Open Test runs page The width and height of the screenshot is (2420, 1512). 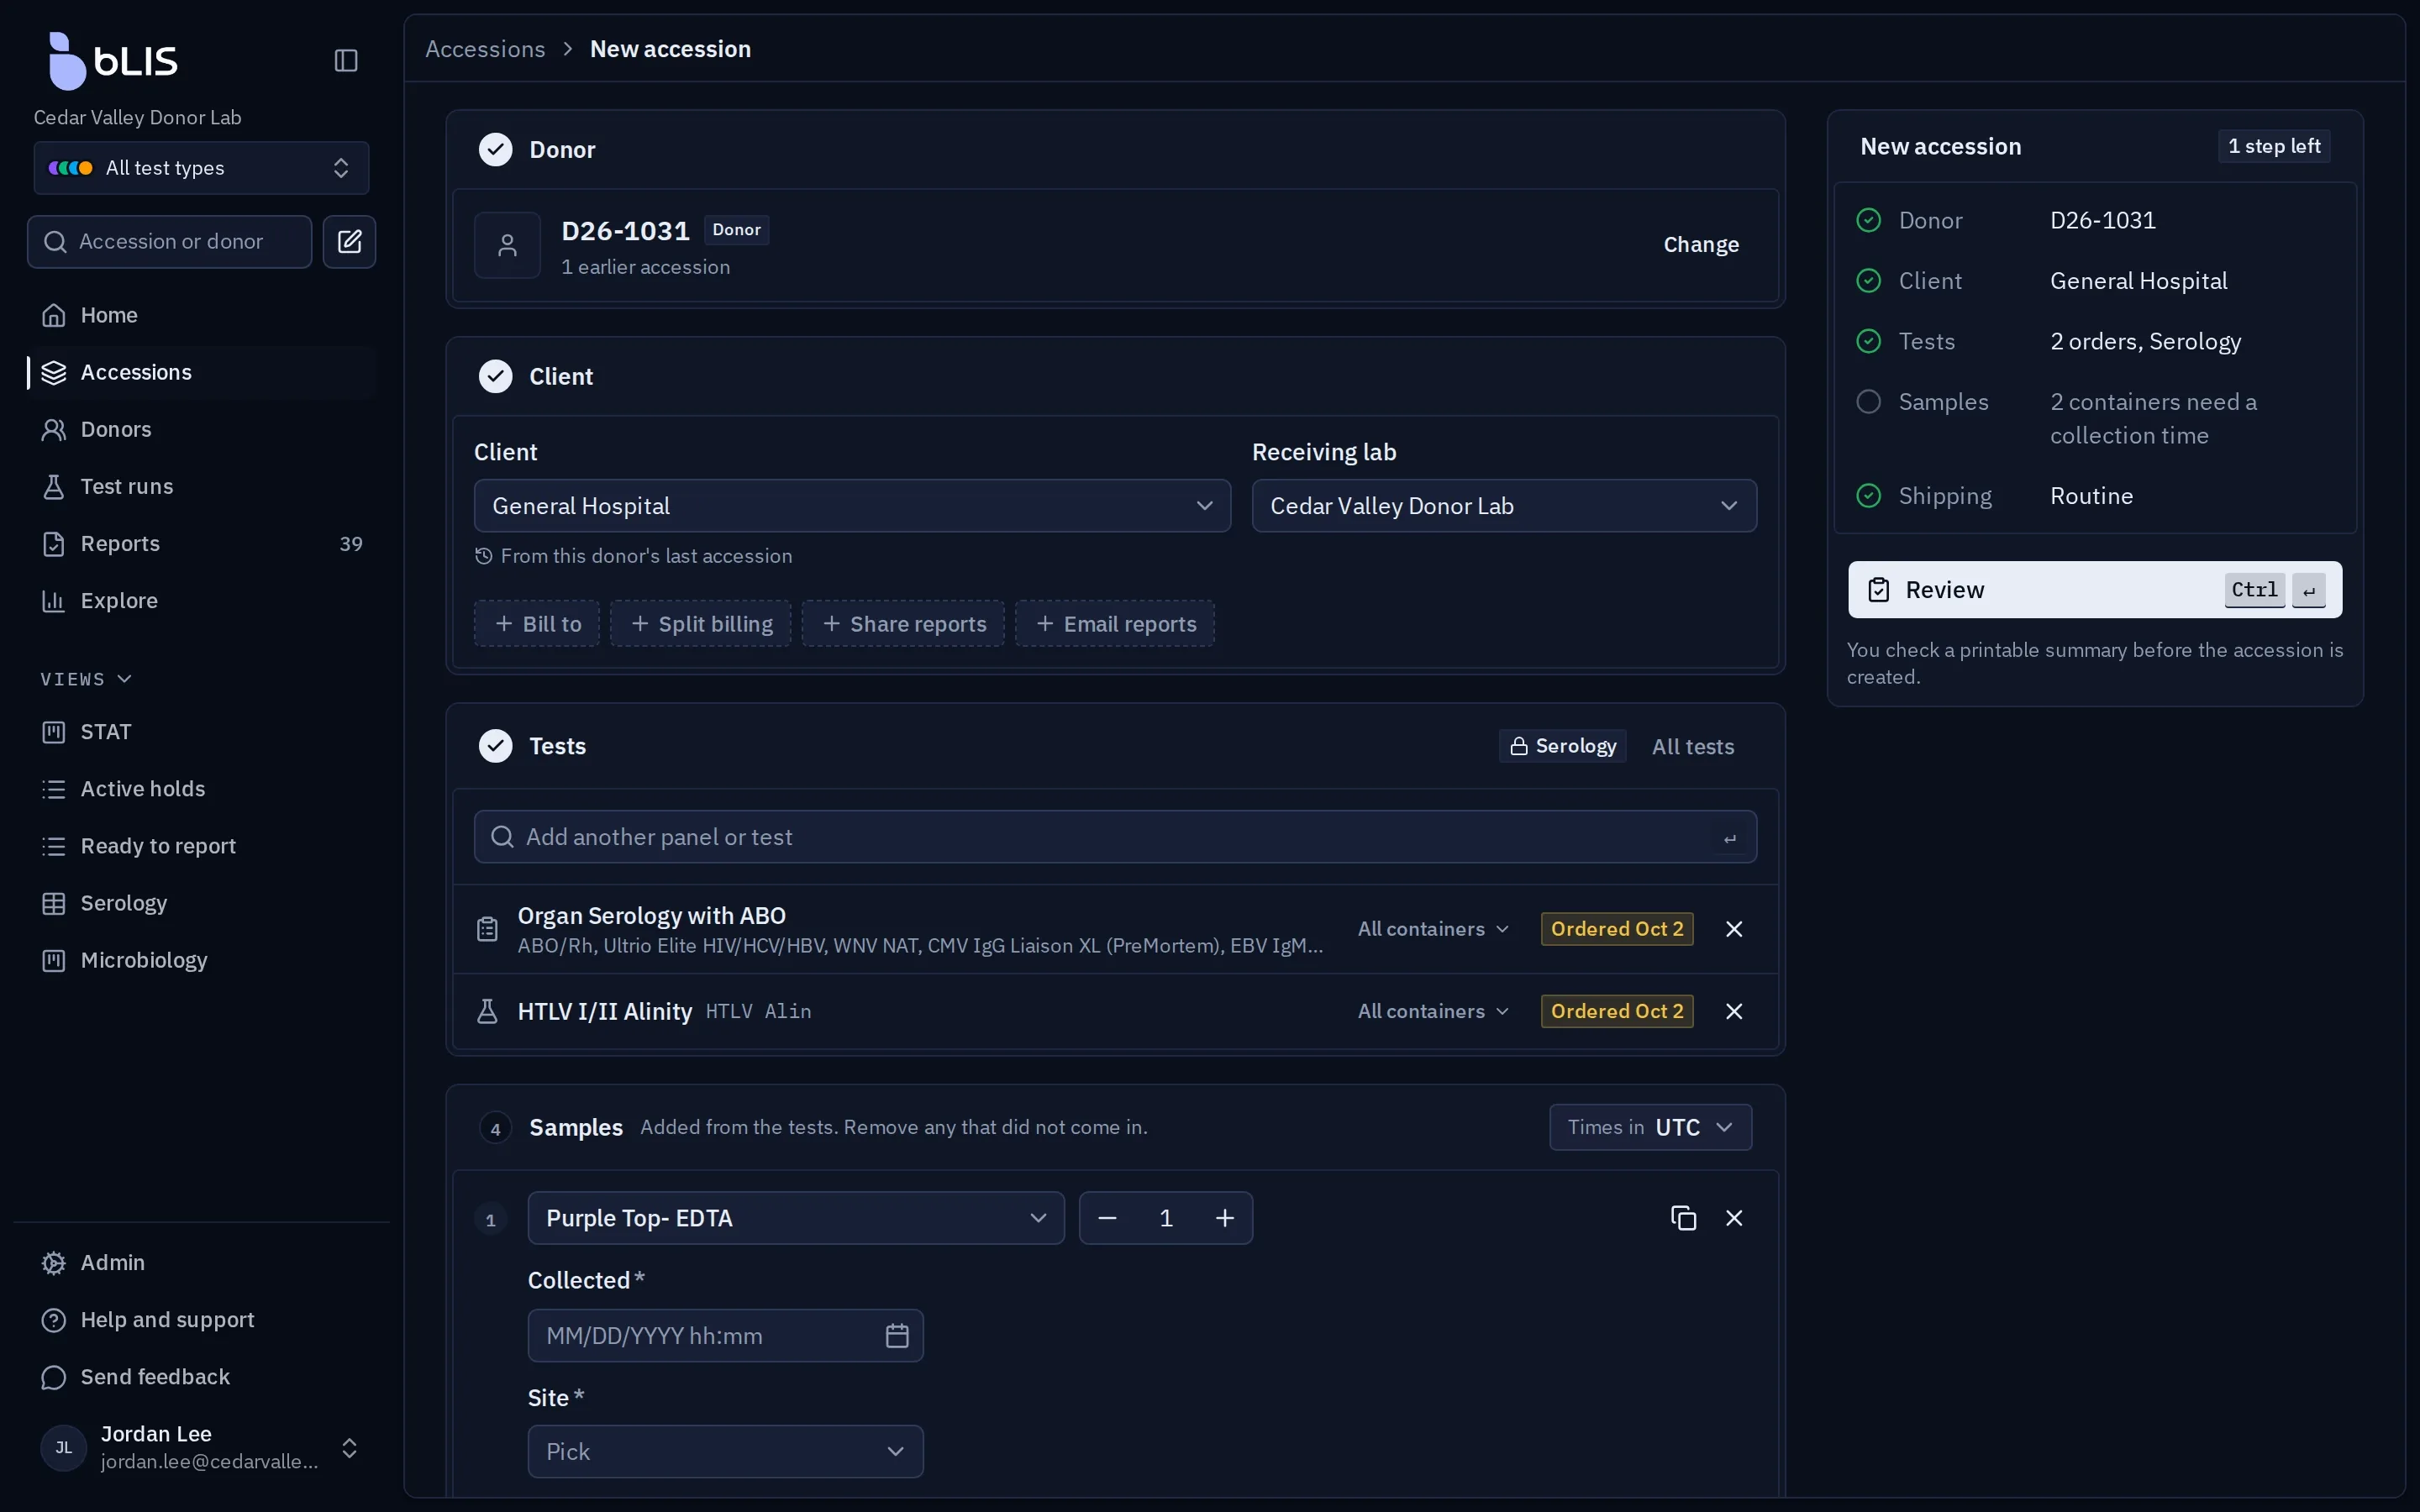pyautogui.click(x=201, y=486)
